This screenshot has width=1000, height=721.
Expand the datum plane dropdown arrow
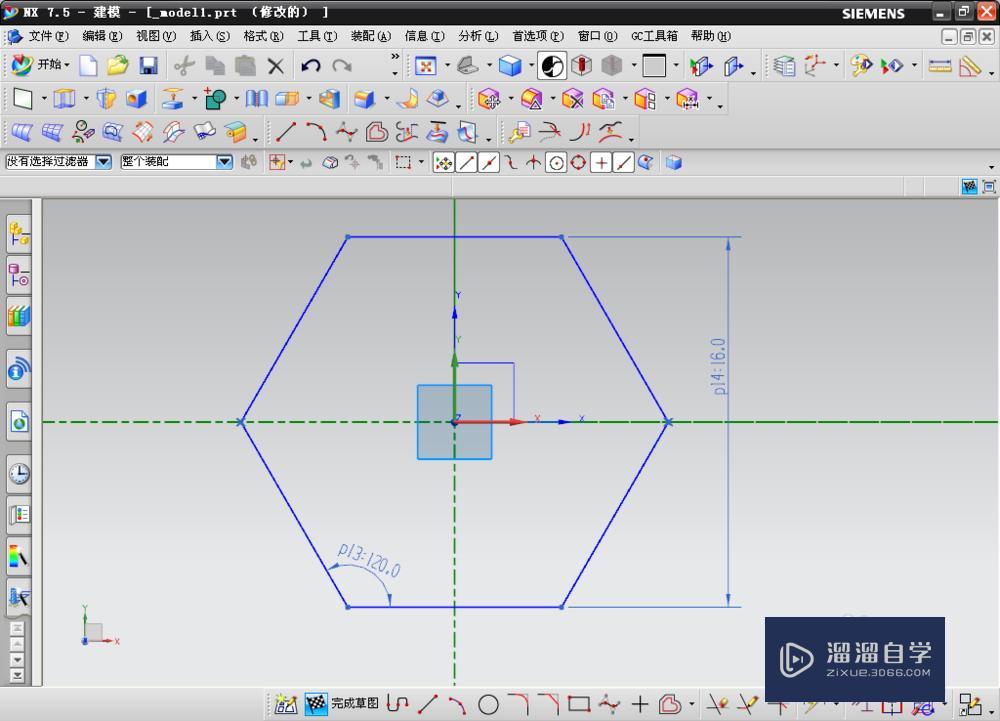[x=44, y=99]
